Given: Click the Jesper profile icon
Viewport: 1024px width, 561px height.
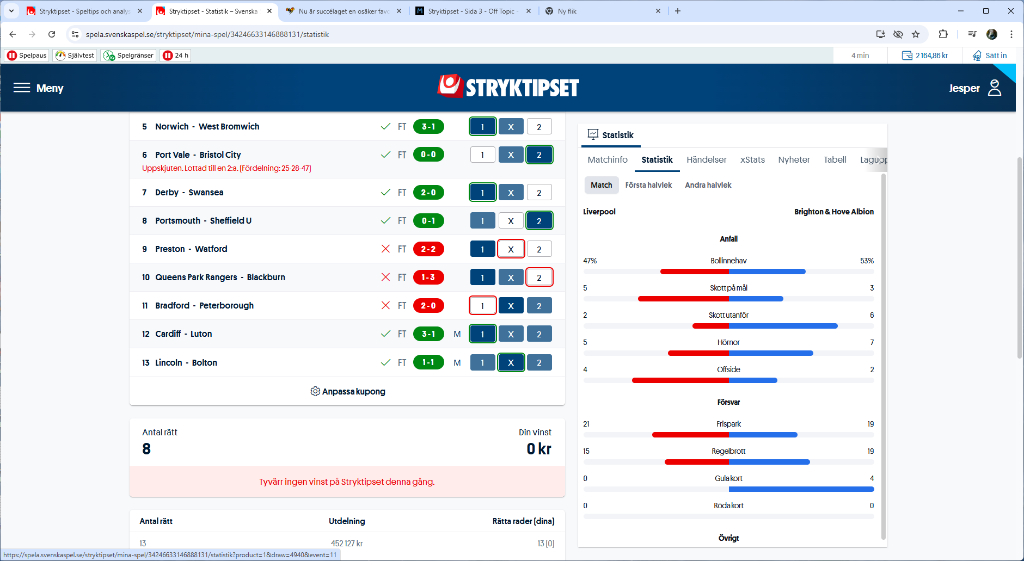Looking at the screenshot, I should tap(993, 88).
